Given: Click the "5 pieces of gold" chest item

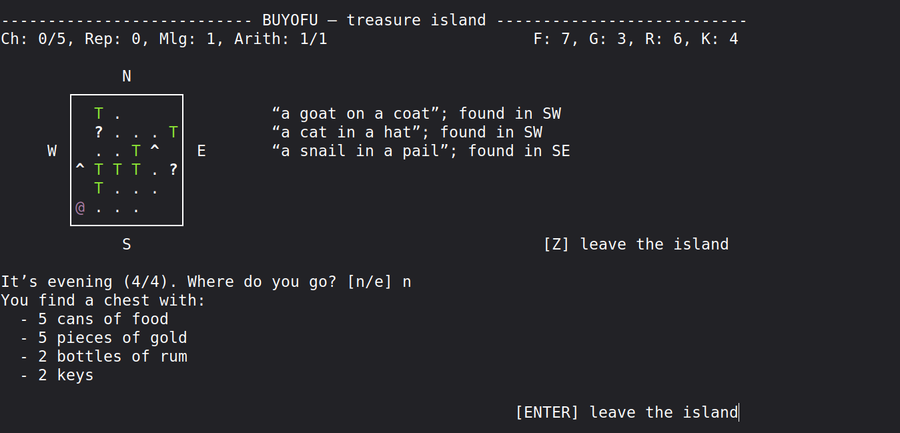Looking at the screenshot, I should (x=112, y=338).
